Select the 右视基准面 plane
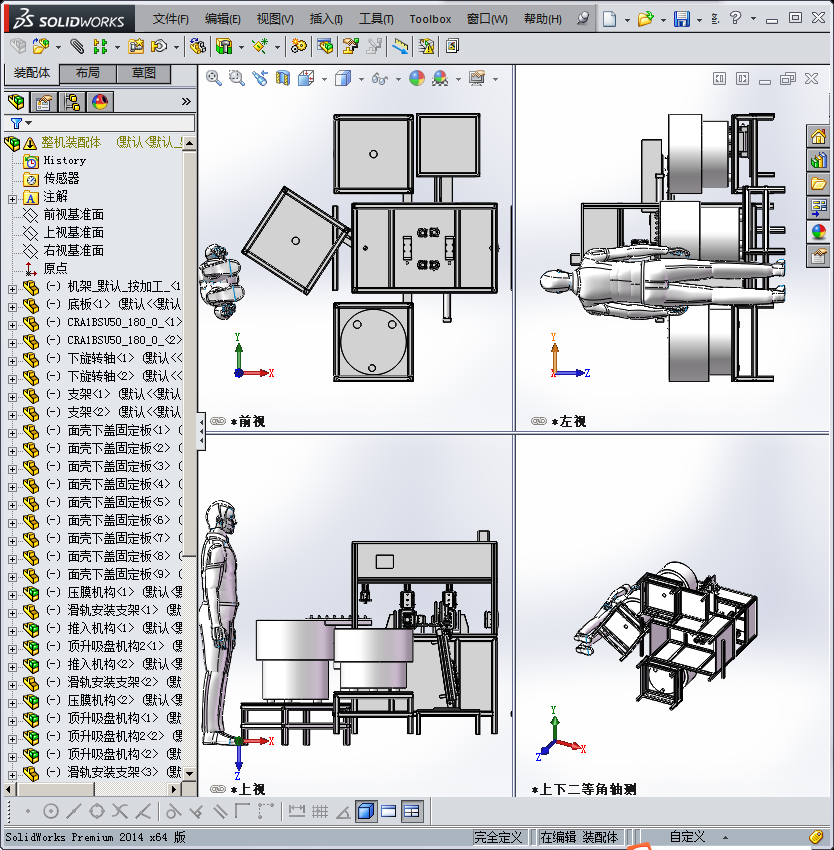 pos(73,250)
